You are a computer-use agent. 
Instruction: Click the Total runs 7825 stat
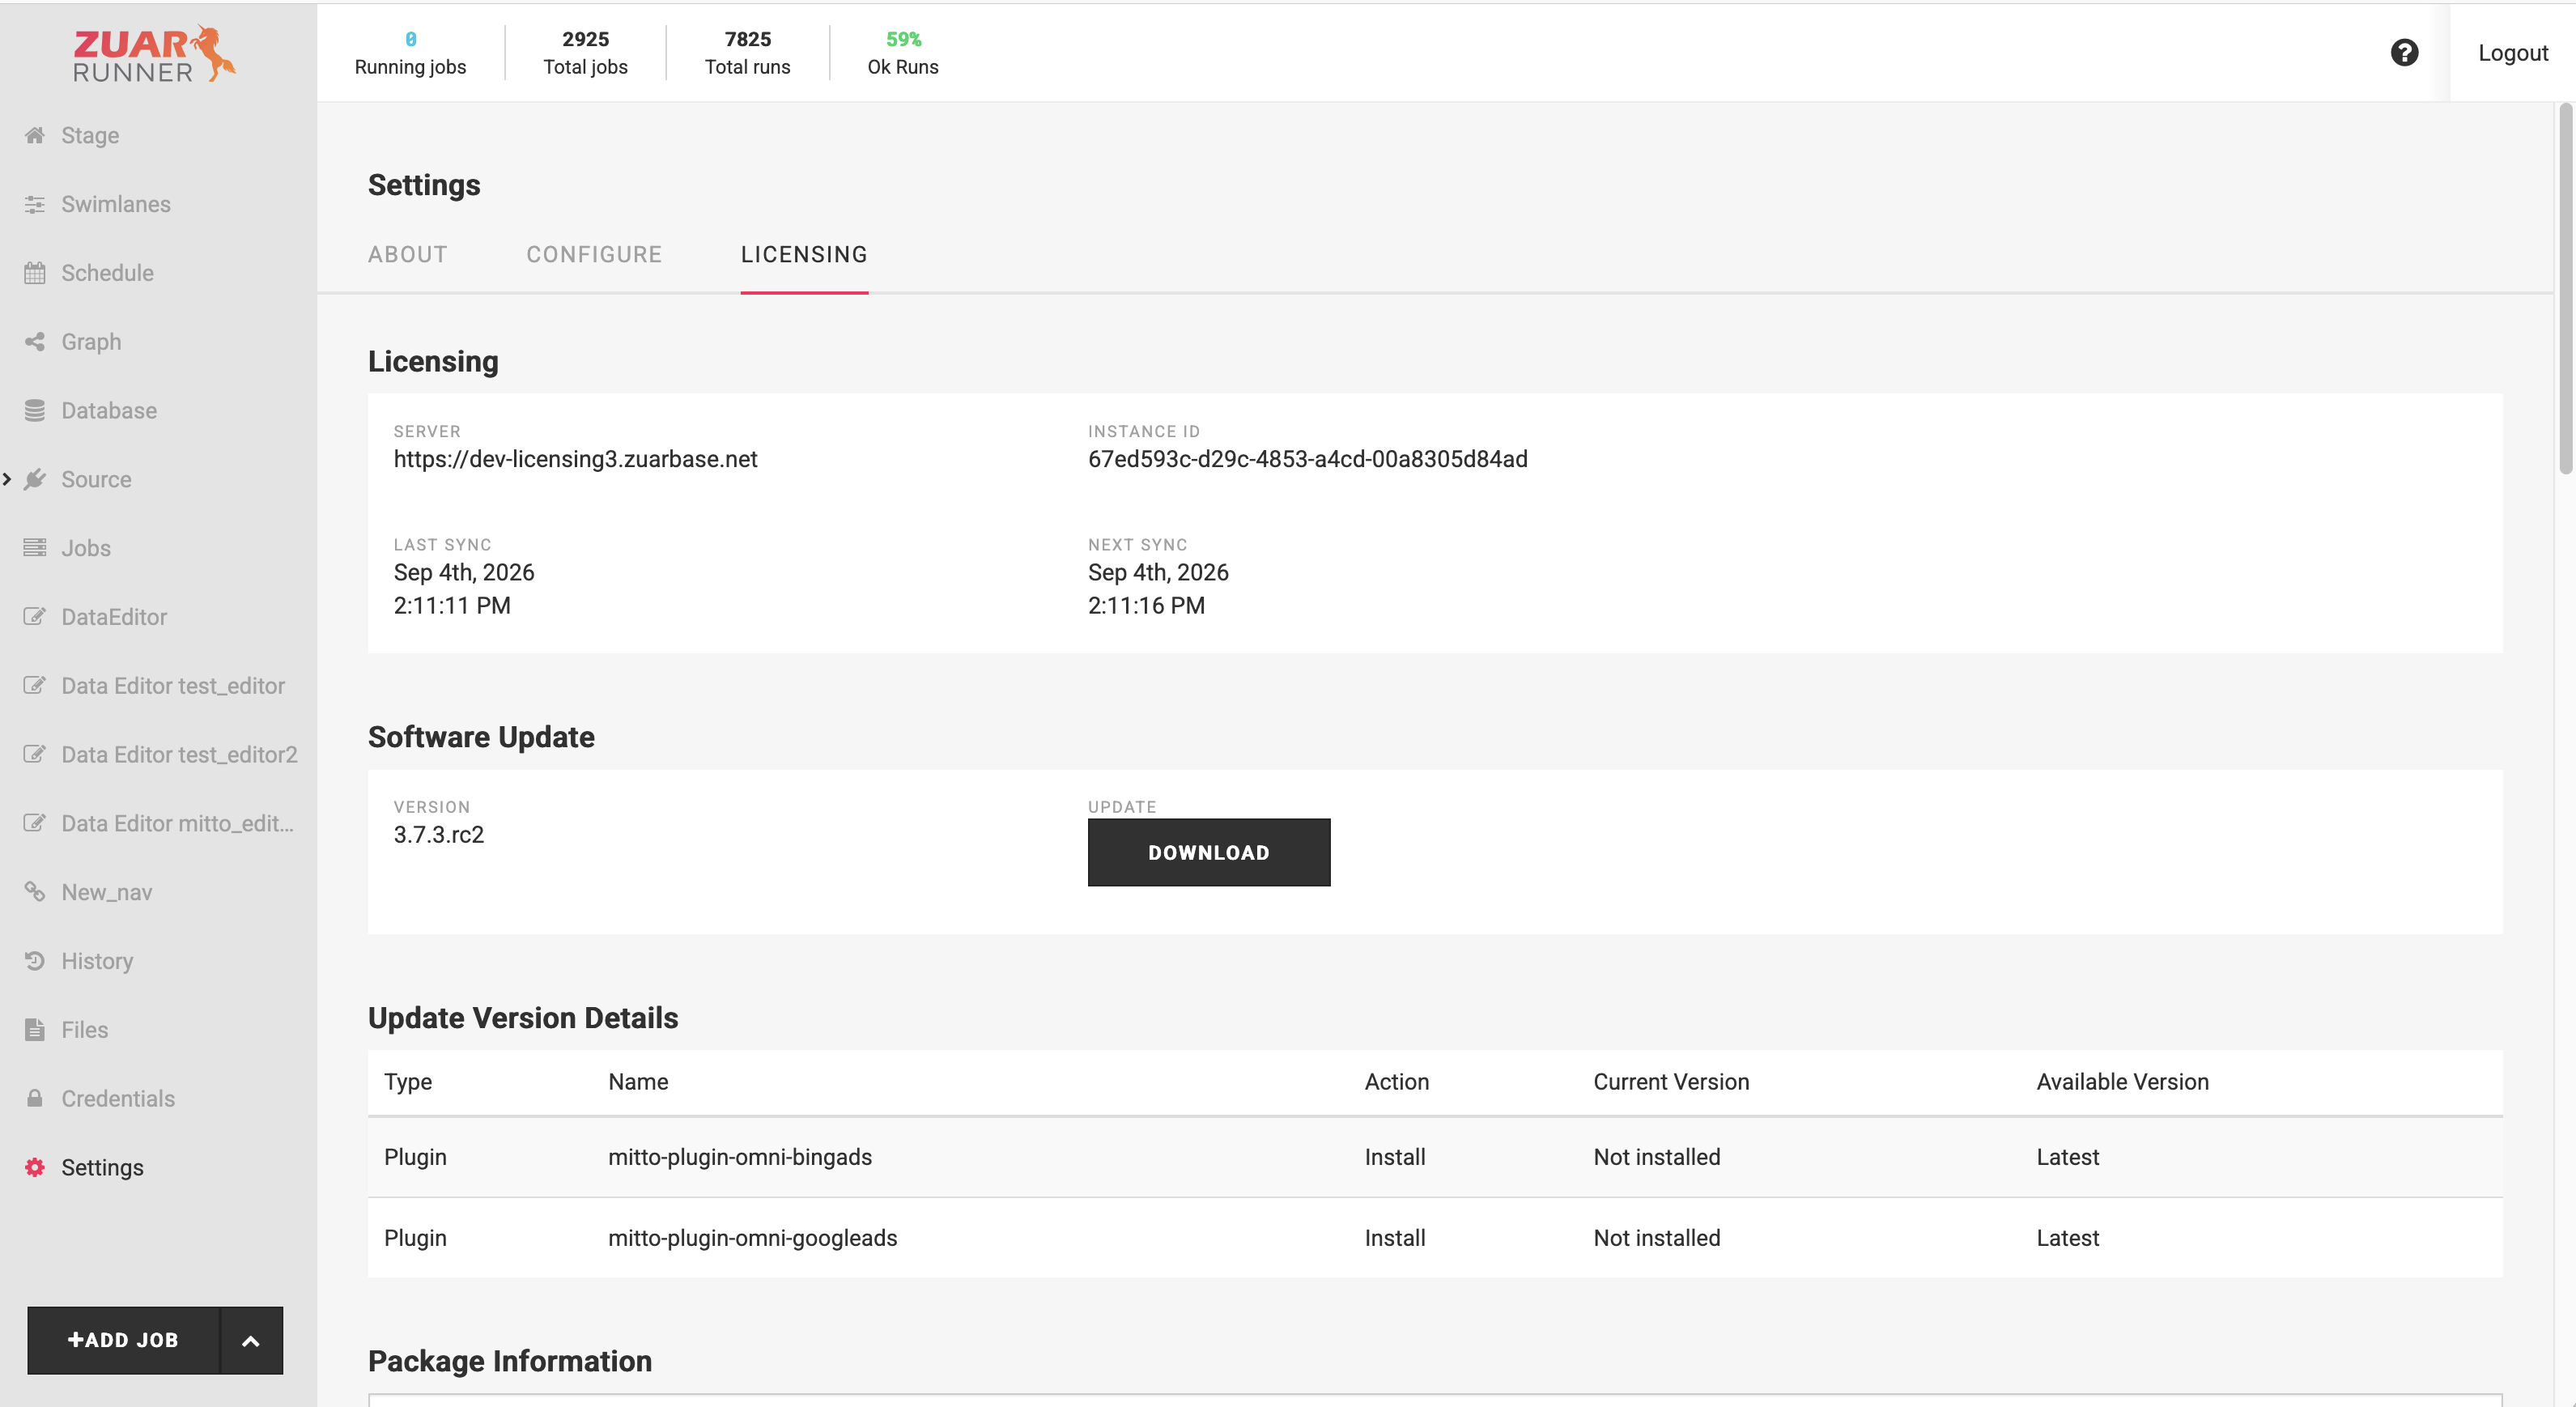point(747,53)
